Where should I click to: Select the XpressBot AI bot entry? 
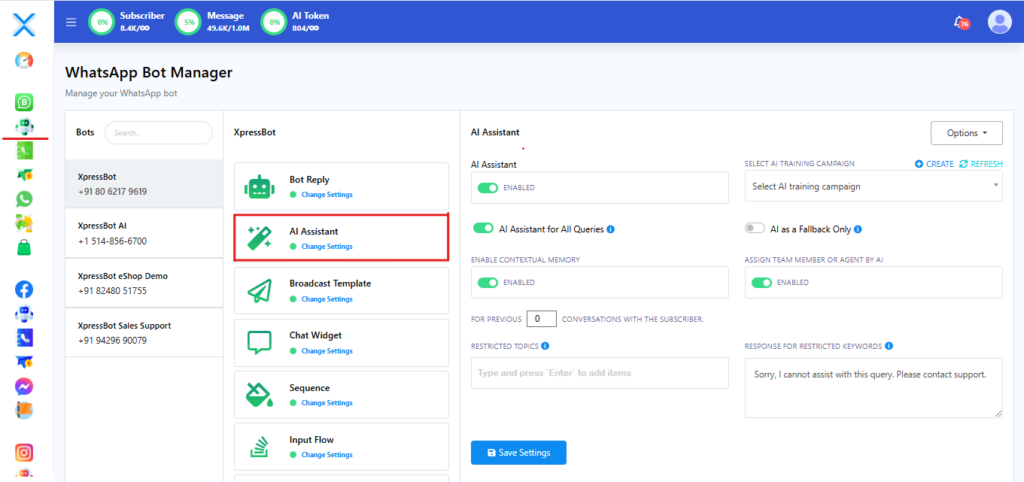(x=144, y=233)
